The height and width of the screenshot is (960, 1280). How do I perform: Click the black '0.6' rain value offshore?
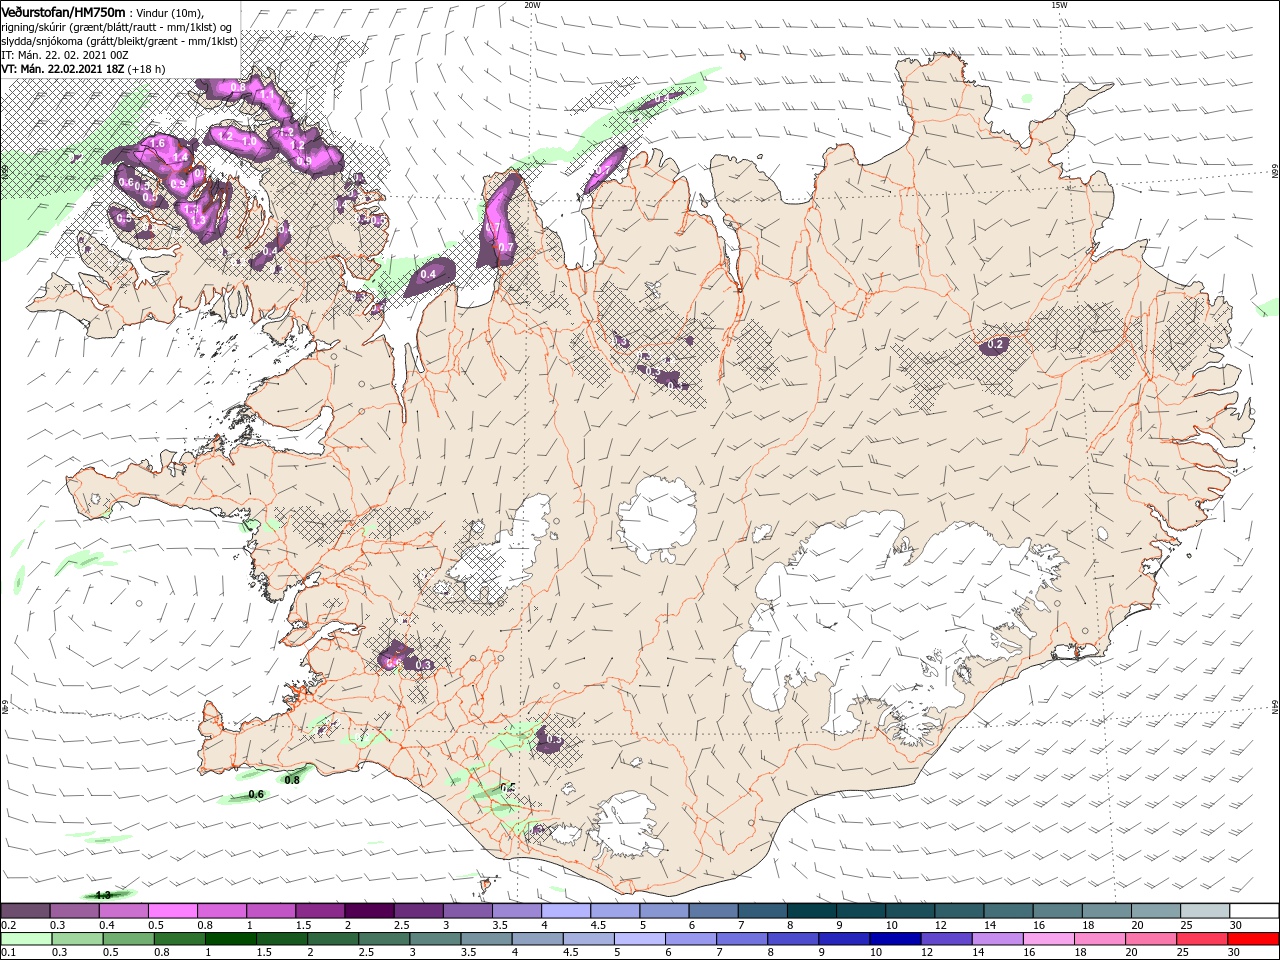pyautogui.click(x=256, y=795)
